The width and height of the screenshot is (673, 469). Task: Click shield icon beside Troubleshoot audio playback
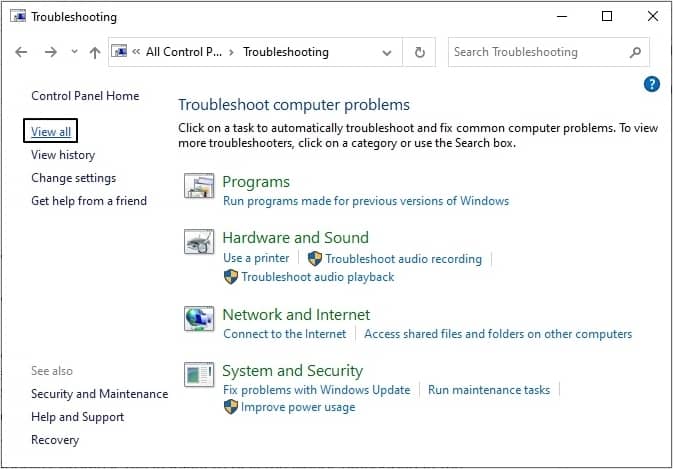(231, 277)
